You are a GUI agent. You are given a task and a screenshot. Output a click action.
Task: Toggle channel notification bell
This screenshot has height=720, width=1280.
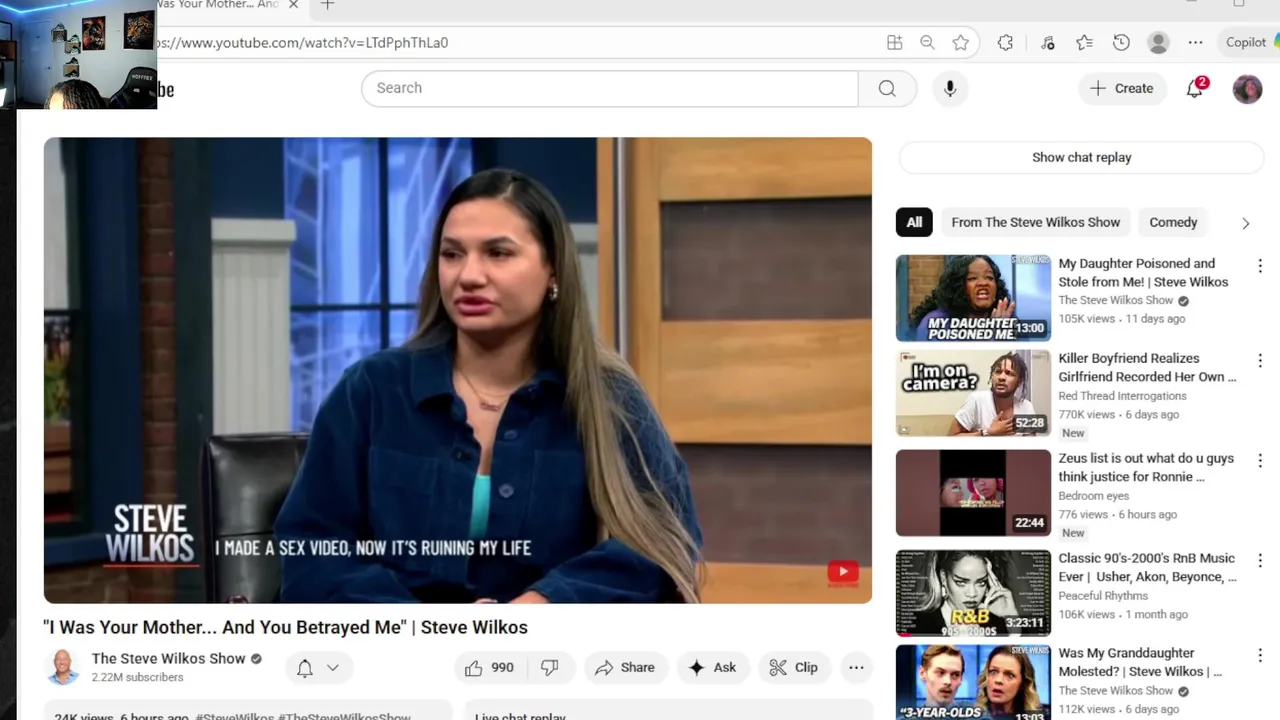[x=305, y=668]
